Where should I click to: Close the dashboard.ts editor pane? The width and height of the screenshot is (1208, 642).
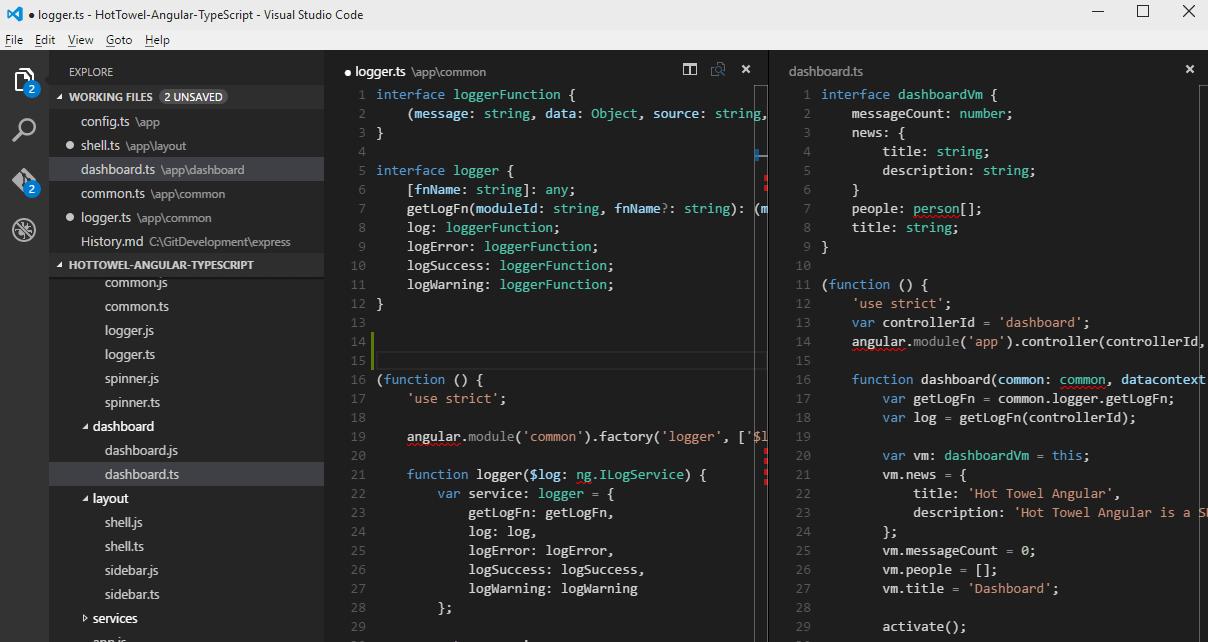[1190, 70]
